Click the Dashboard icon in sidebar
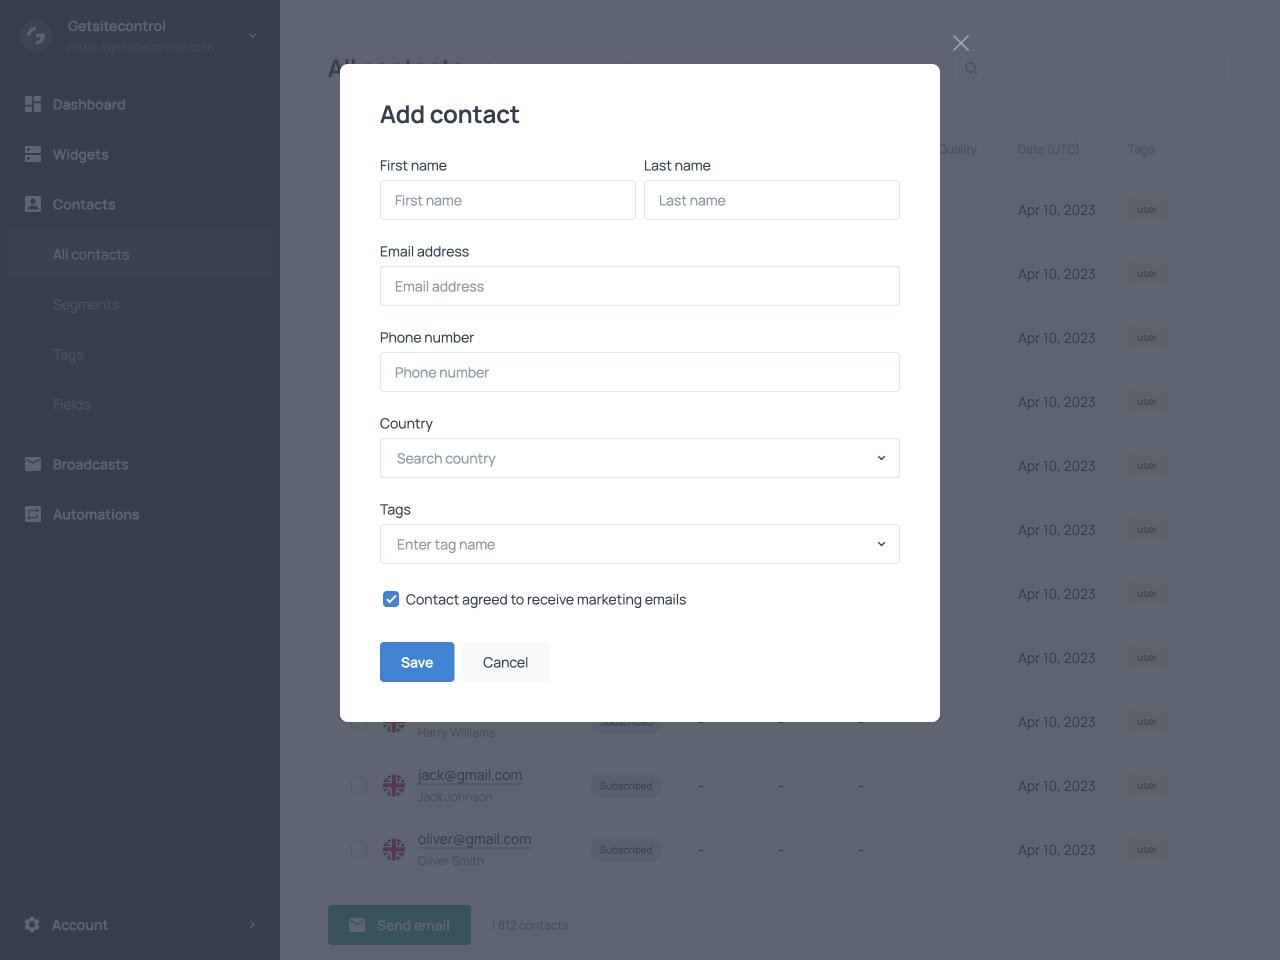1280x960 pixels. tap(33, 104)
